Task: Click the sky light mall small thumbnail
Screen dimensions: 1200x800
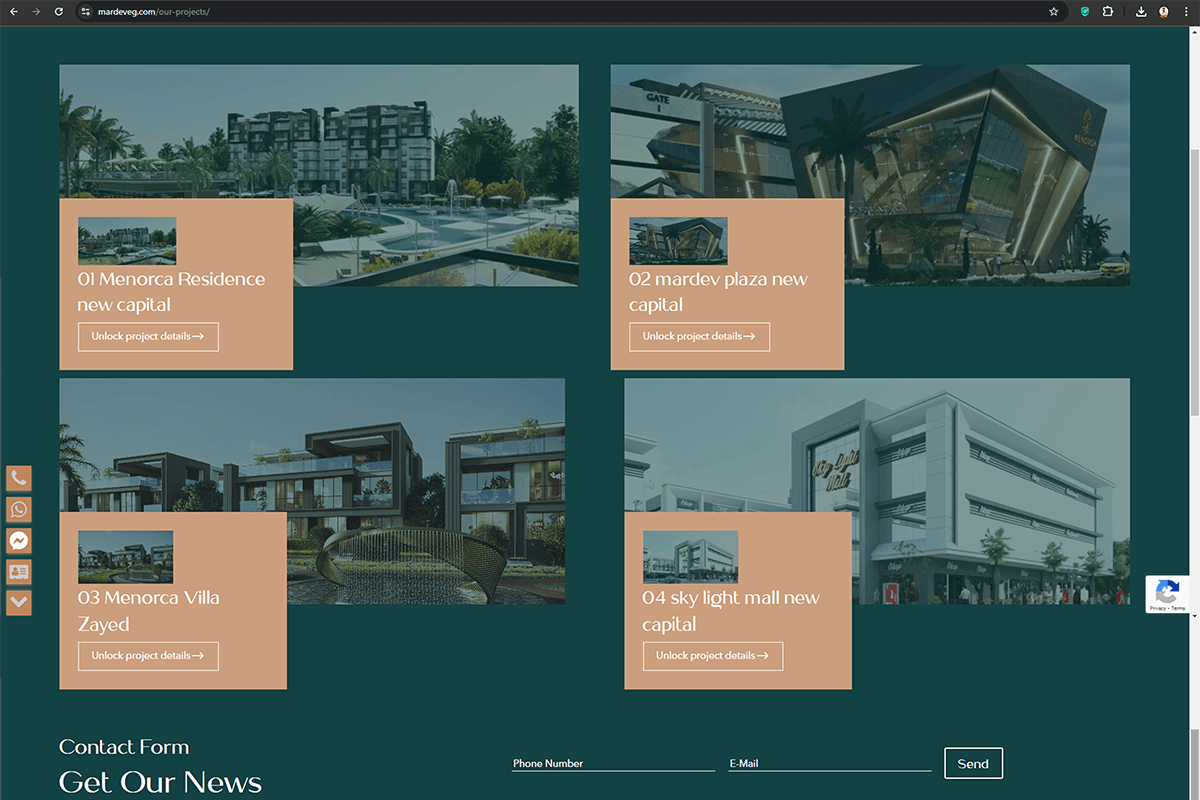Action: 690,557
